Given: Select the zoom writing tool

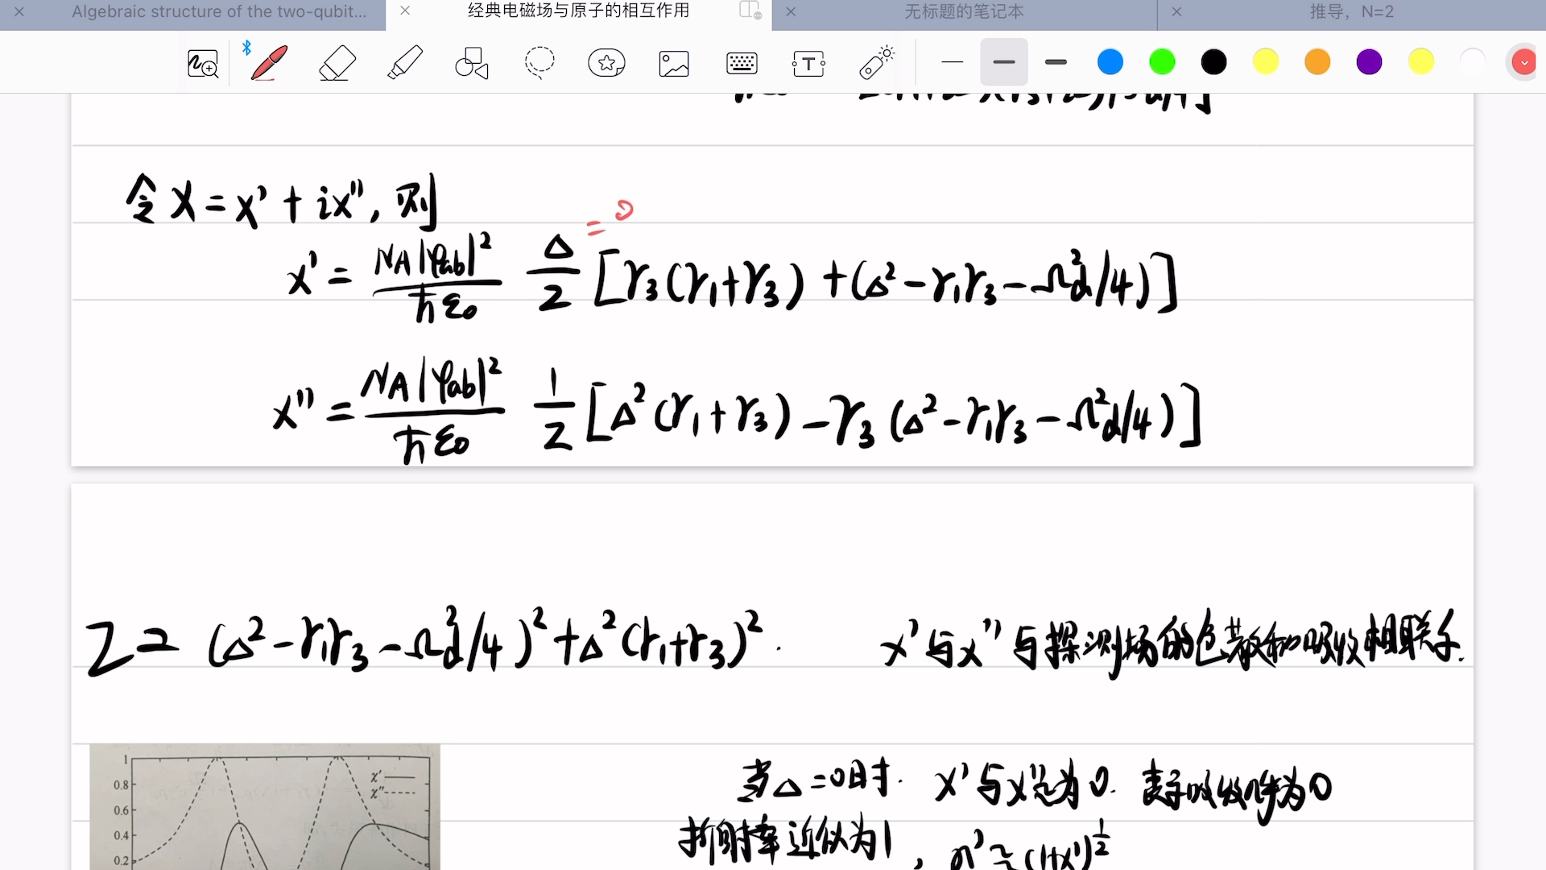Looking at the screenshot, I should (203, 62).
